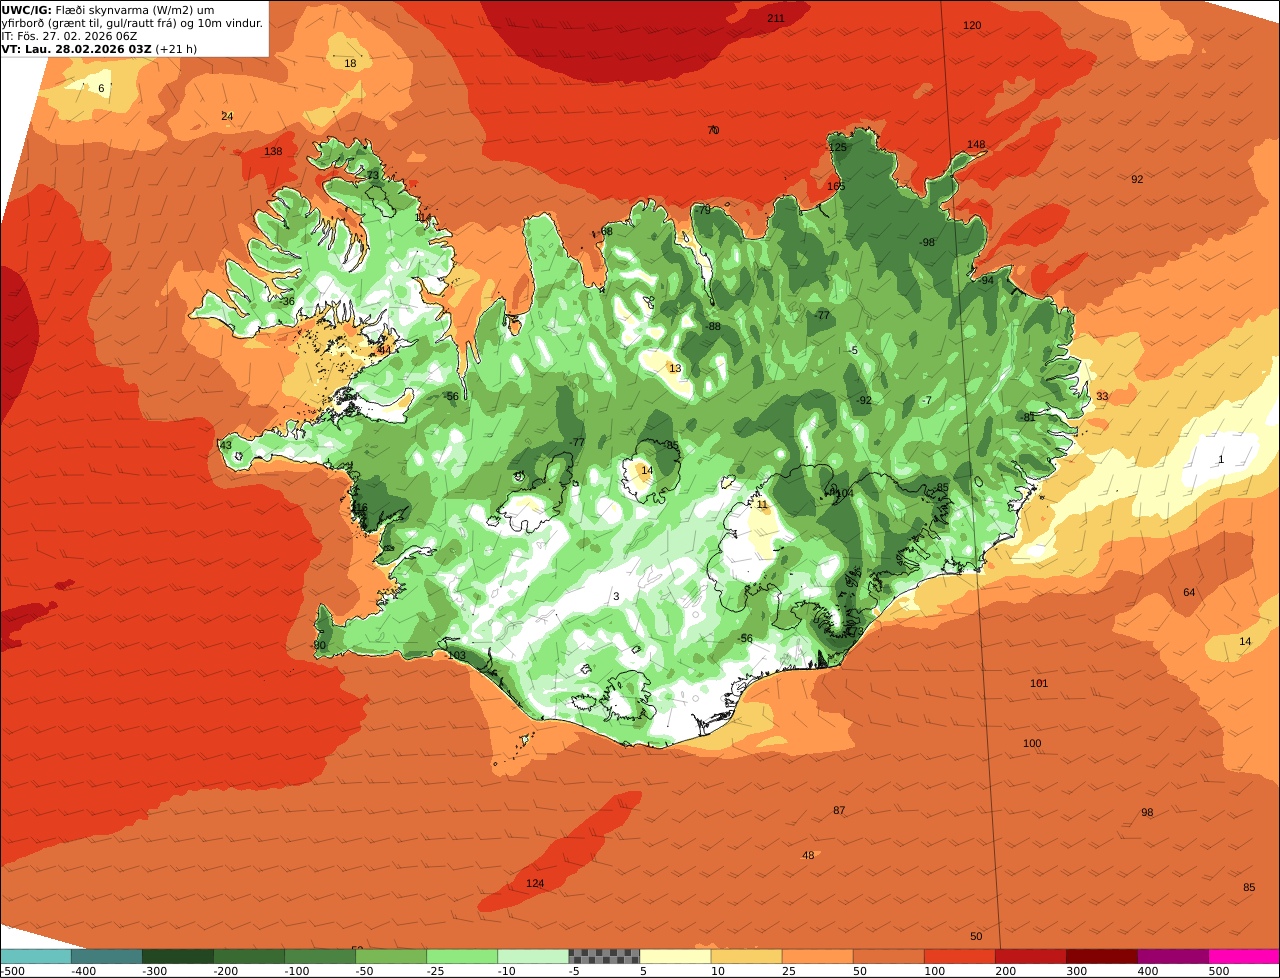This screenshot has width=1280, height=978.
Task: Select the '-92' value on land
Action: [864, 400]
